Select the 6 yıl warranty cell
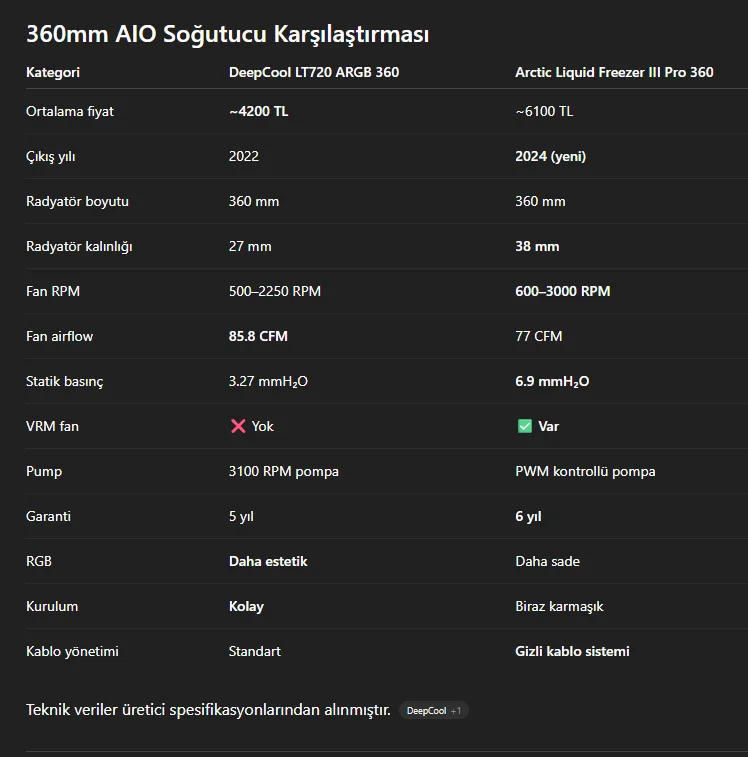Image resolution: width=748 pixels, height=757 pixels. tap(528, 516)
